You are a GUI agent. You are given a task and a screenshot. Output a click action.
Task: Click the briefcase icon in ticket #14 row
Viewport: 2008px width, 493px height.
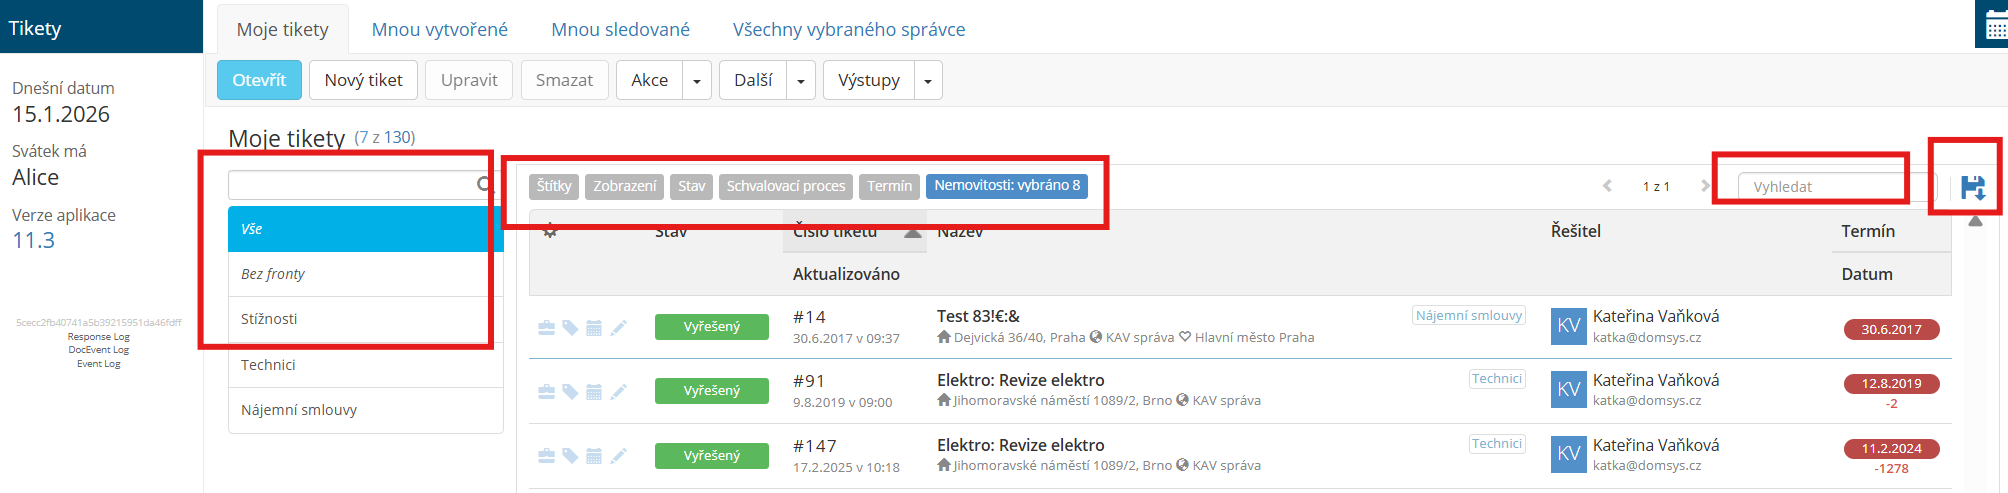point(546,327)
